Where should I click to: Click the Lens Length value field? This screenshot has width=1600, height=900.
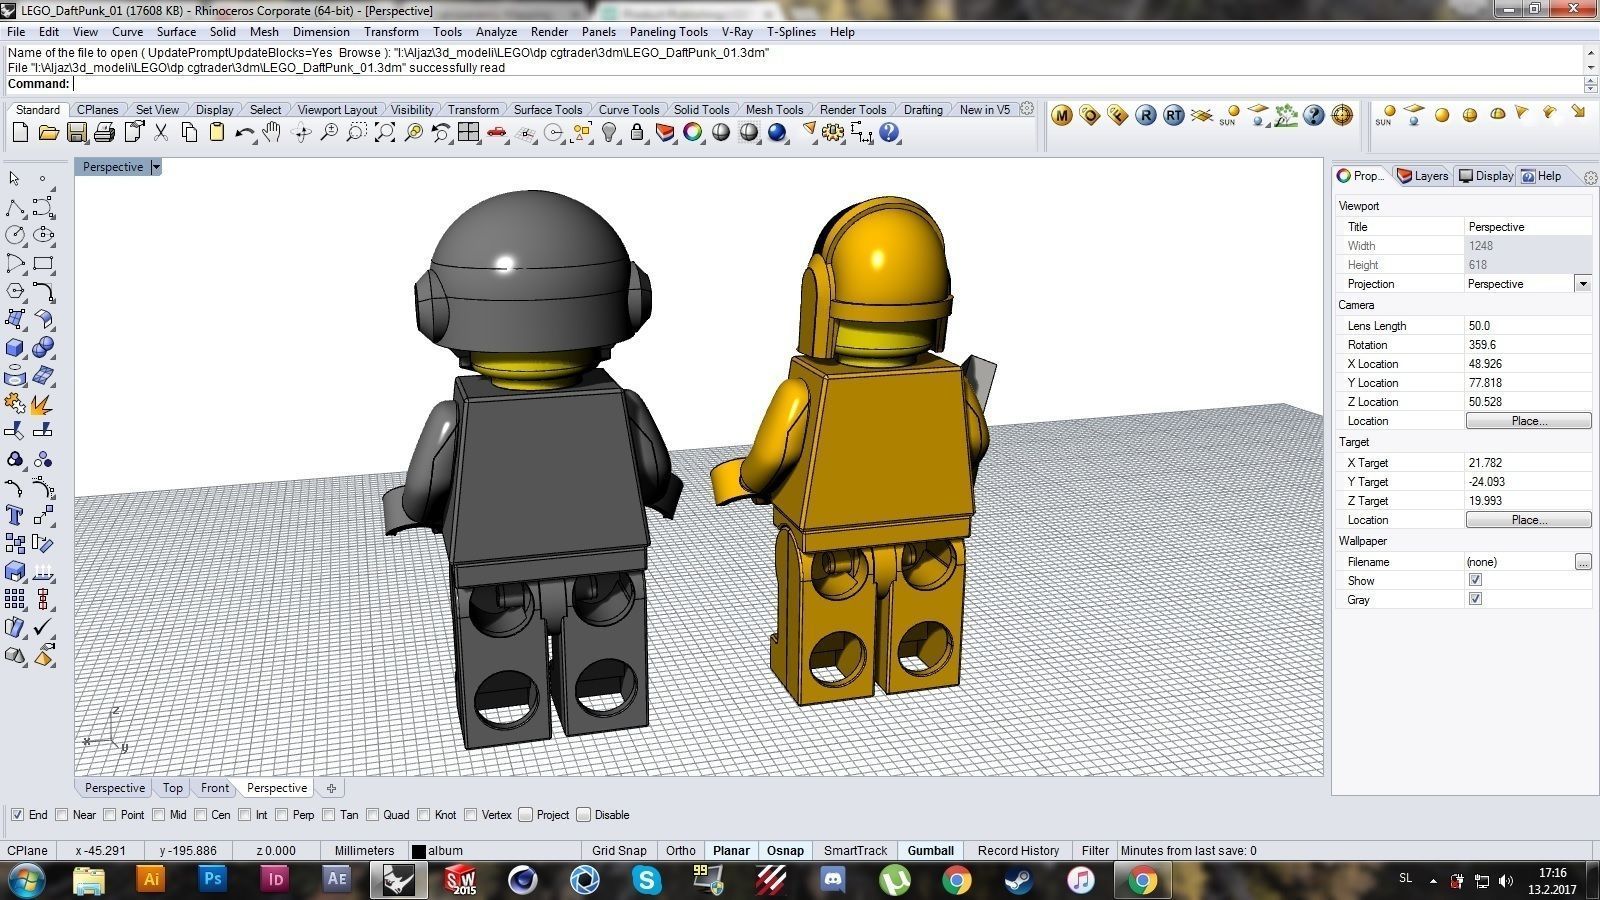(x=1528, y=326)
